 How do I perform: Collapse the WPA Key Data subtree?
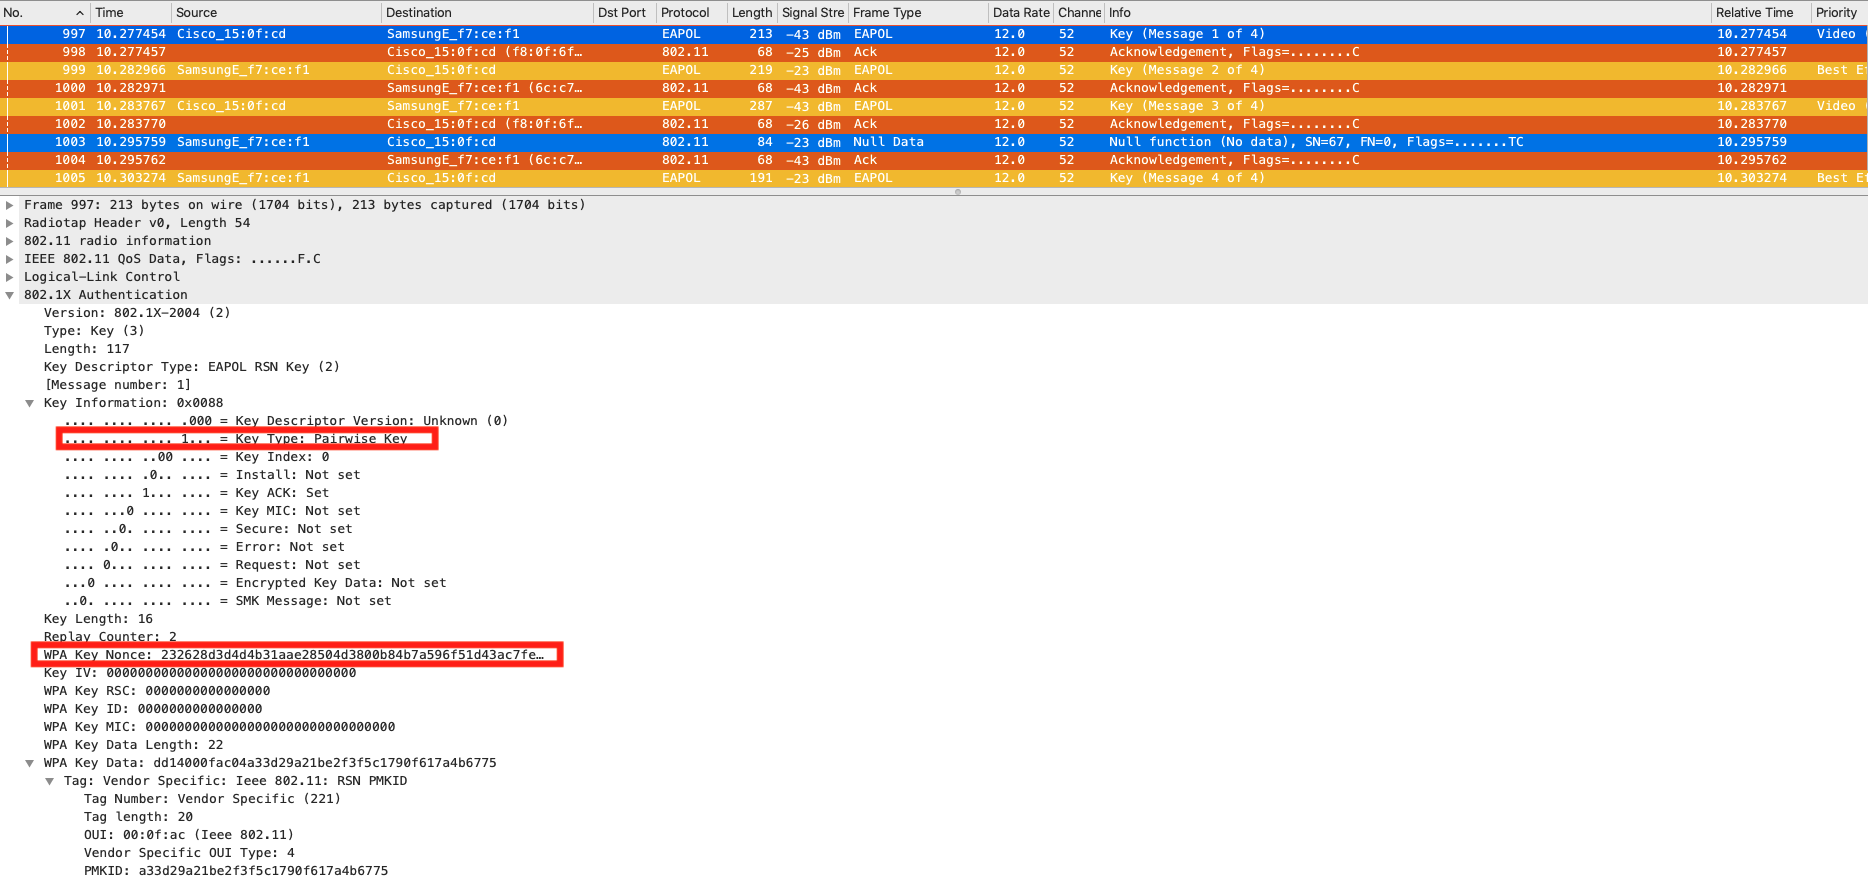pos(30,763)
